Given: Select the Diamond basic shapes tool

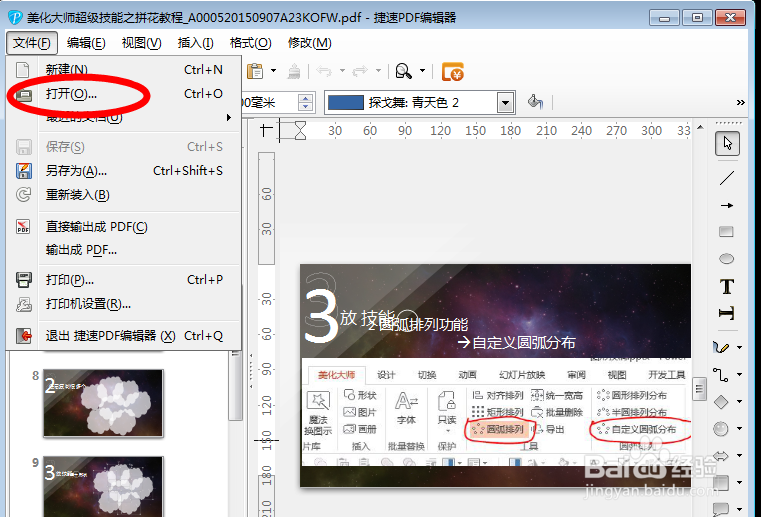Looking at the screenshot, I should pyautogui.click(x=721, y=401).
